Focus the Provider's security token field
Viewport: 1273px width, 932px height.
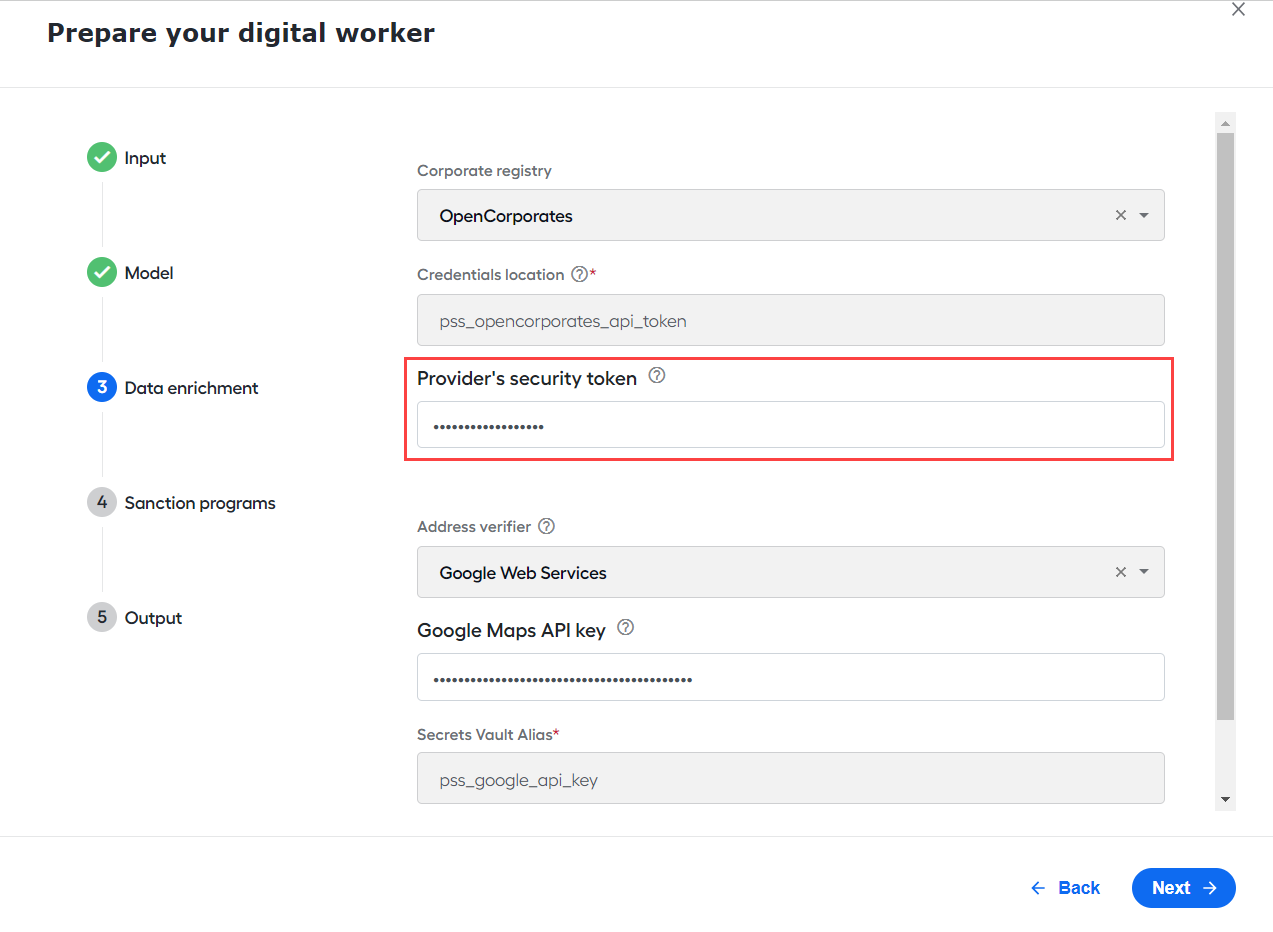tap(790, 425)
